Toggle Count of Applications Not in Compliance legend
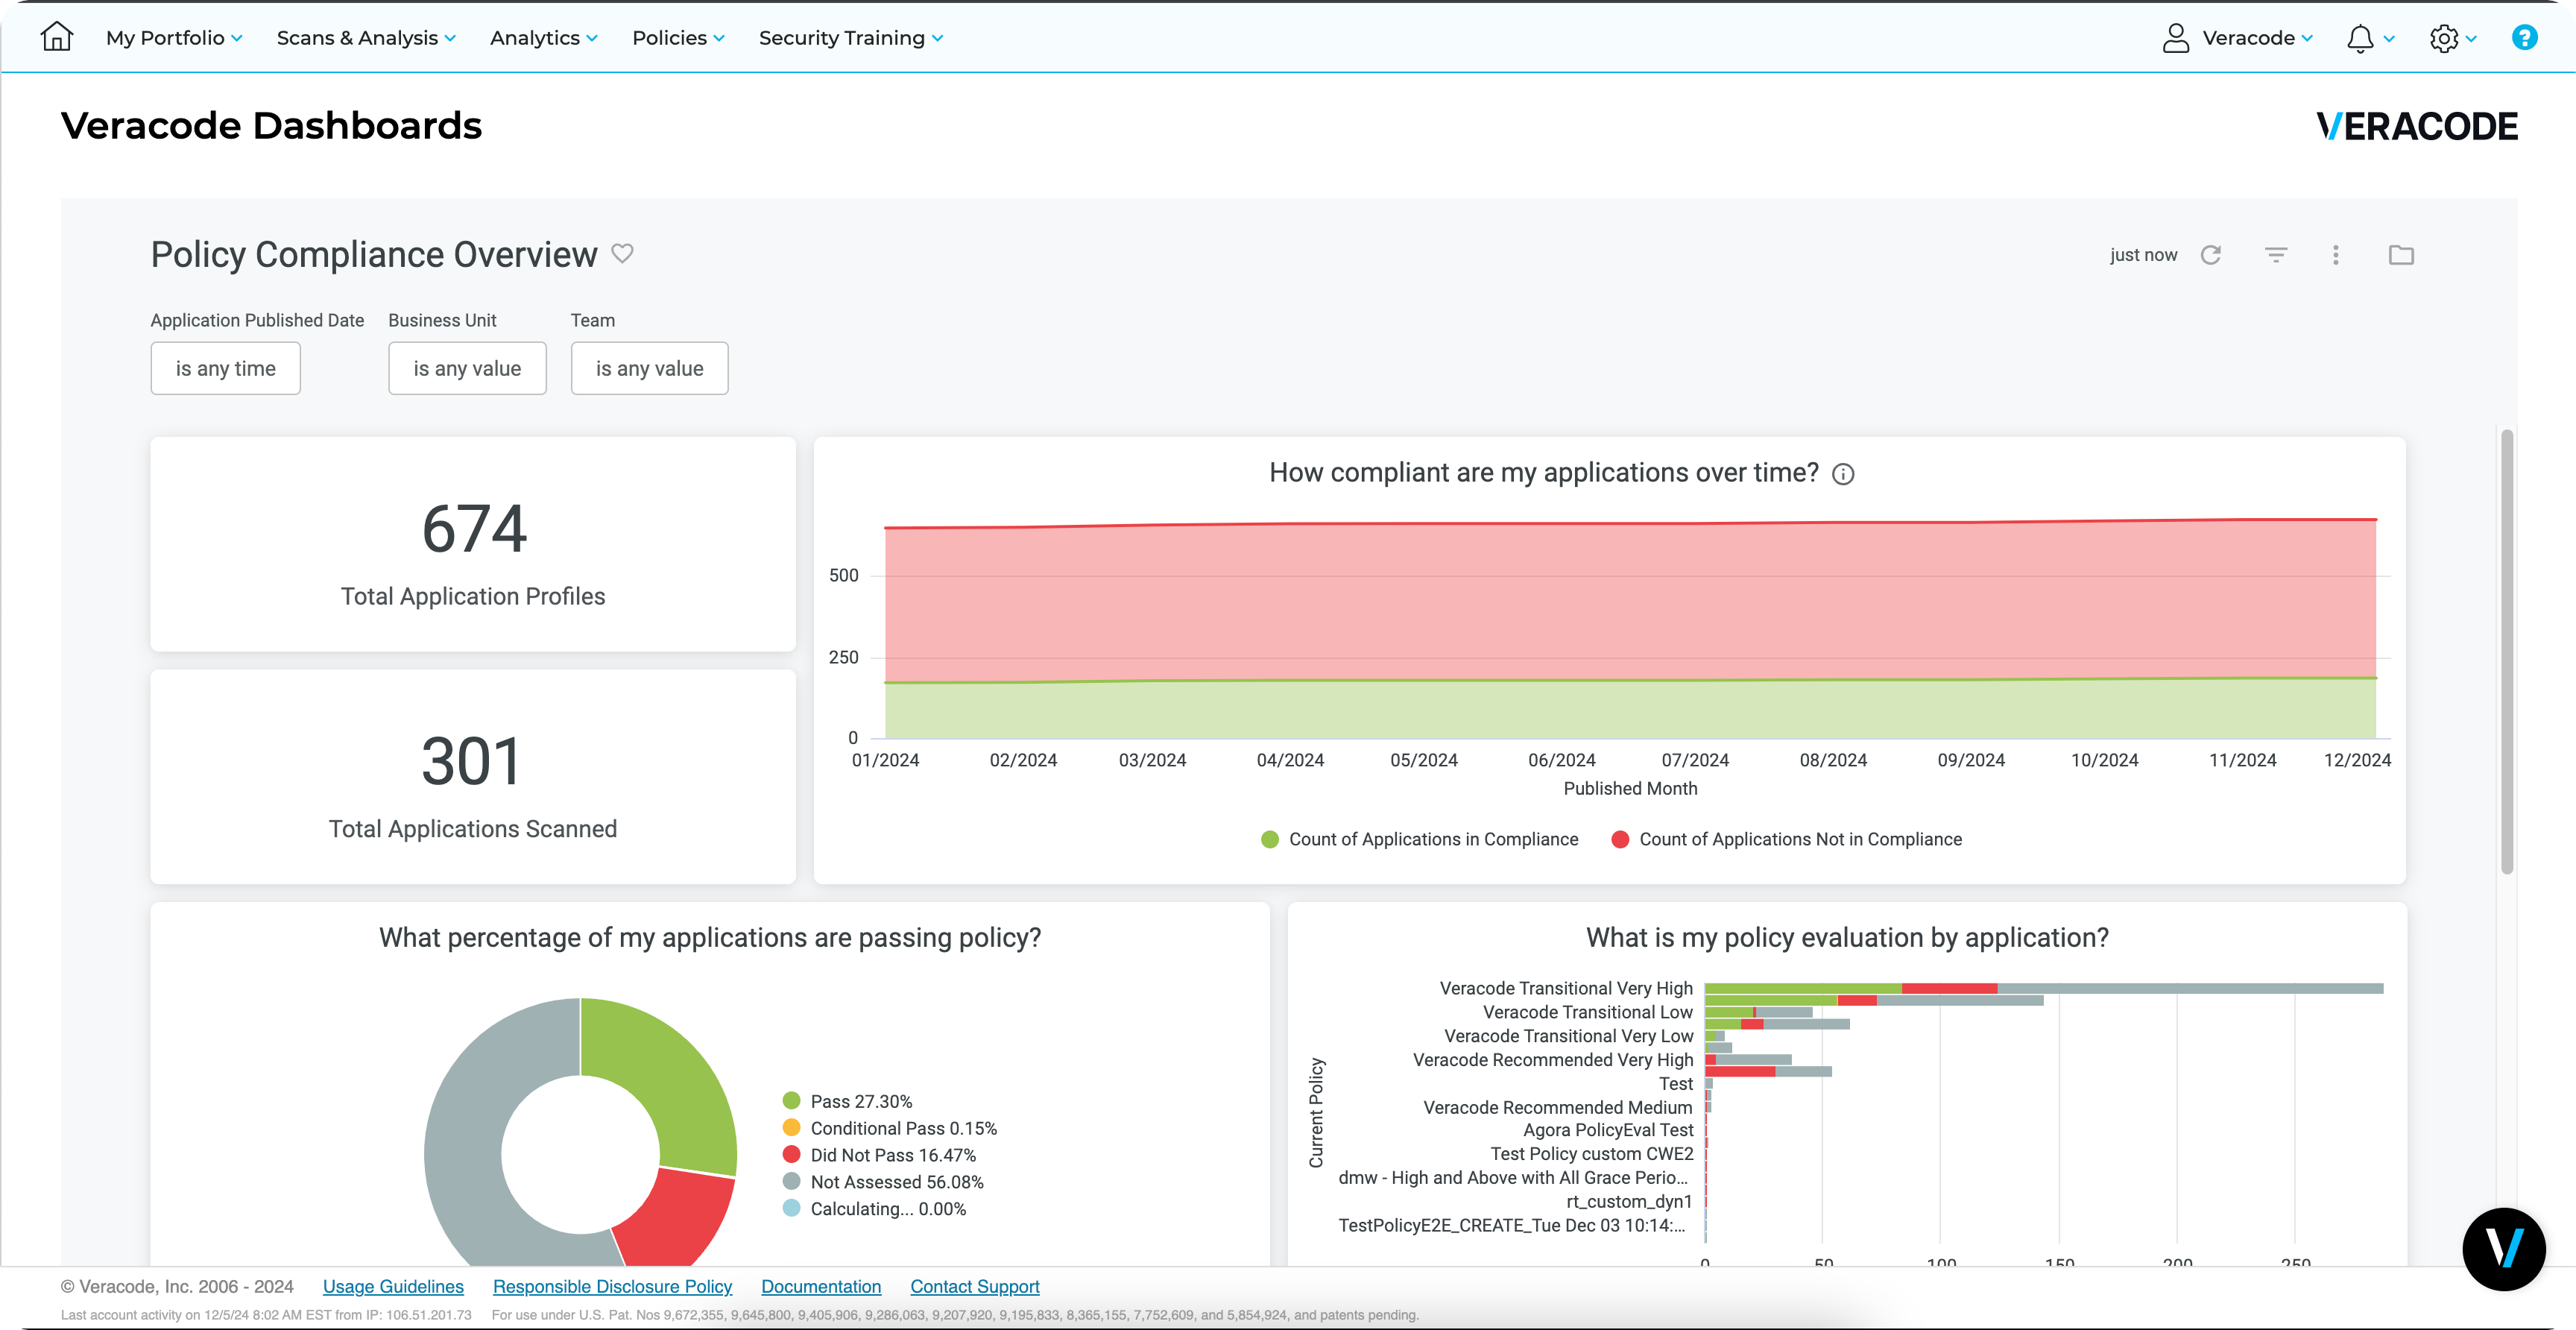 click(x=1787, y=840)
